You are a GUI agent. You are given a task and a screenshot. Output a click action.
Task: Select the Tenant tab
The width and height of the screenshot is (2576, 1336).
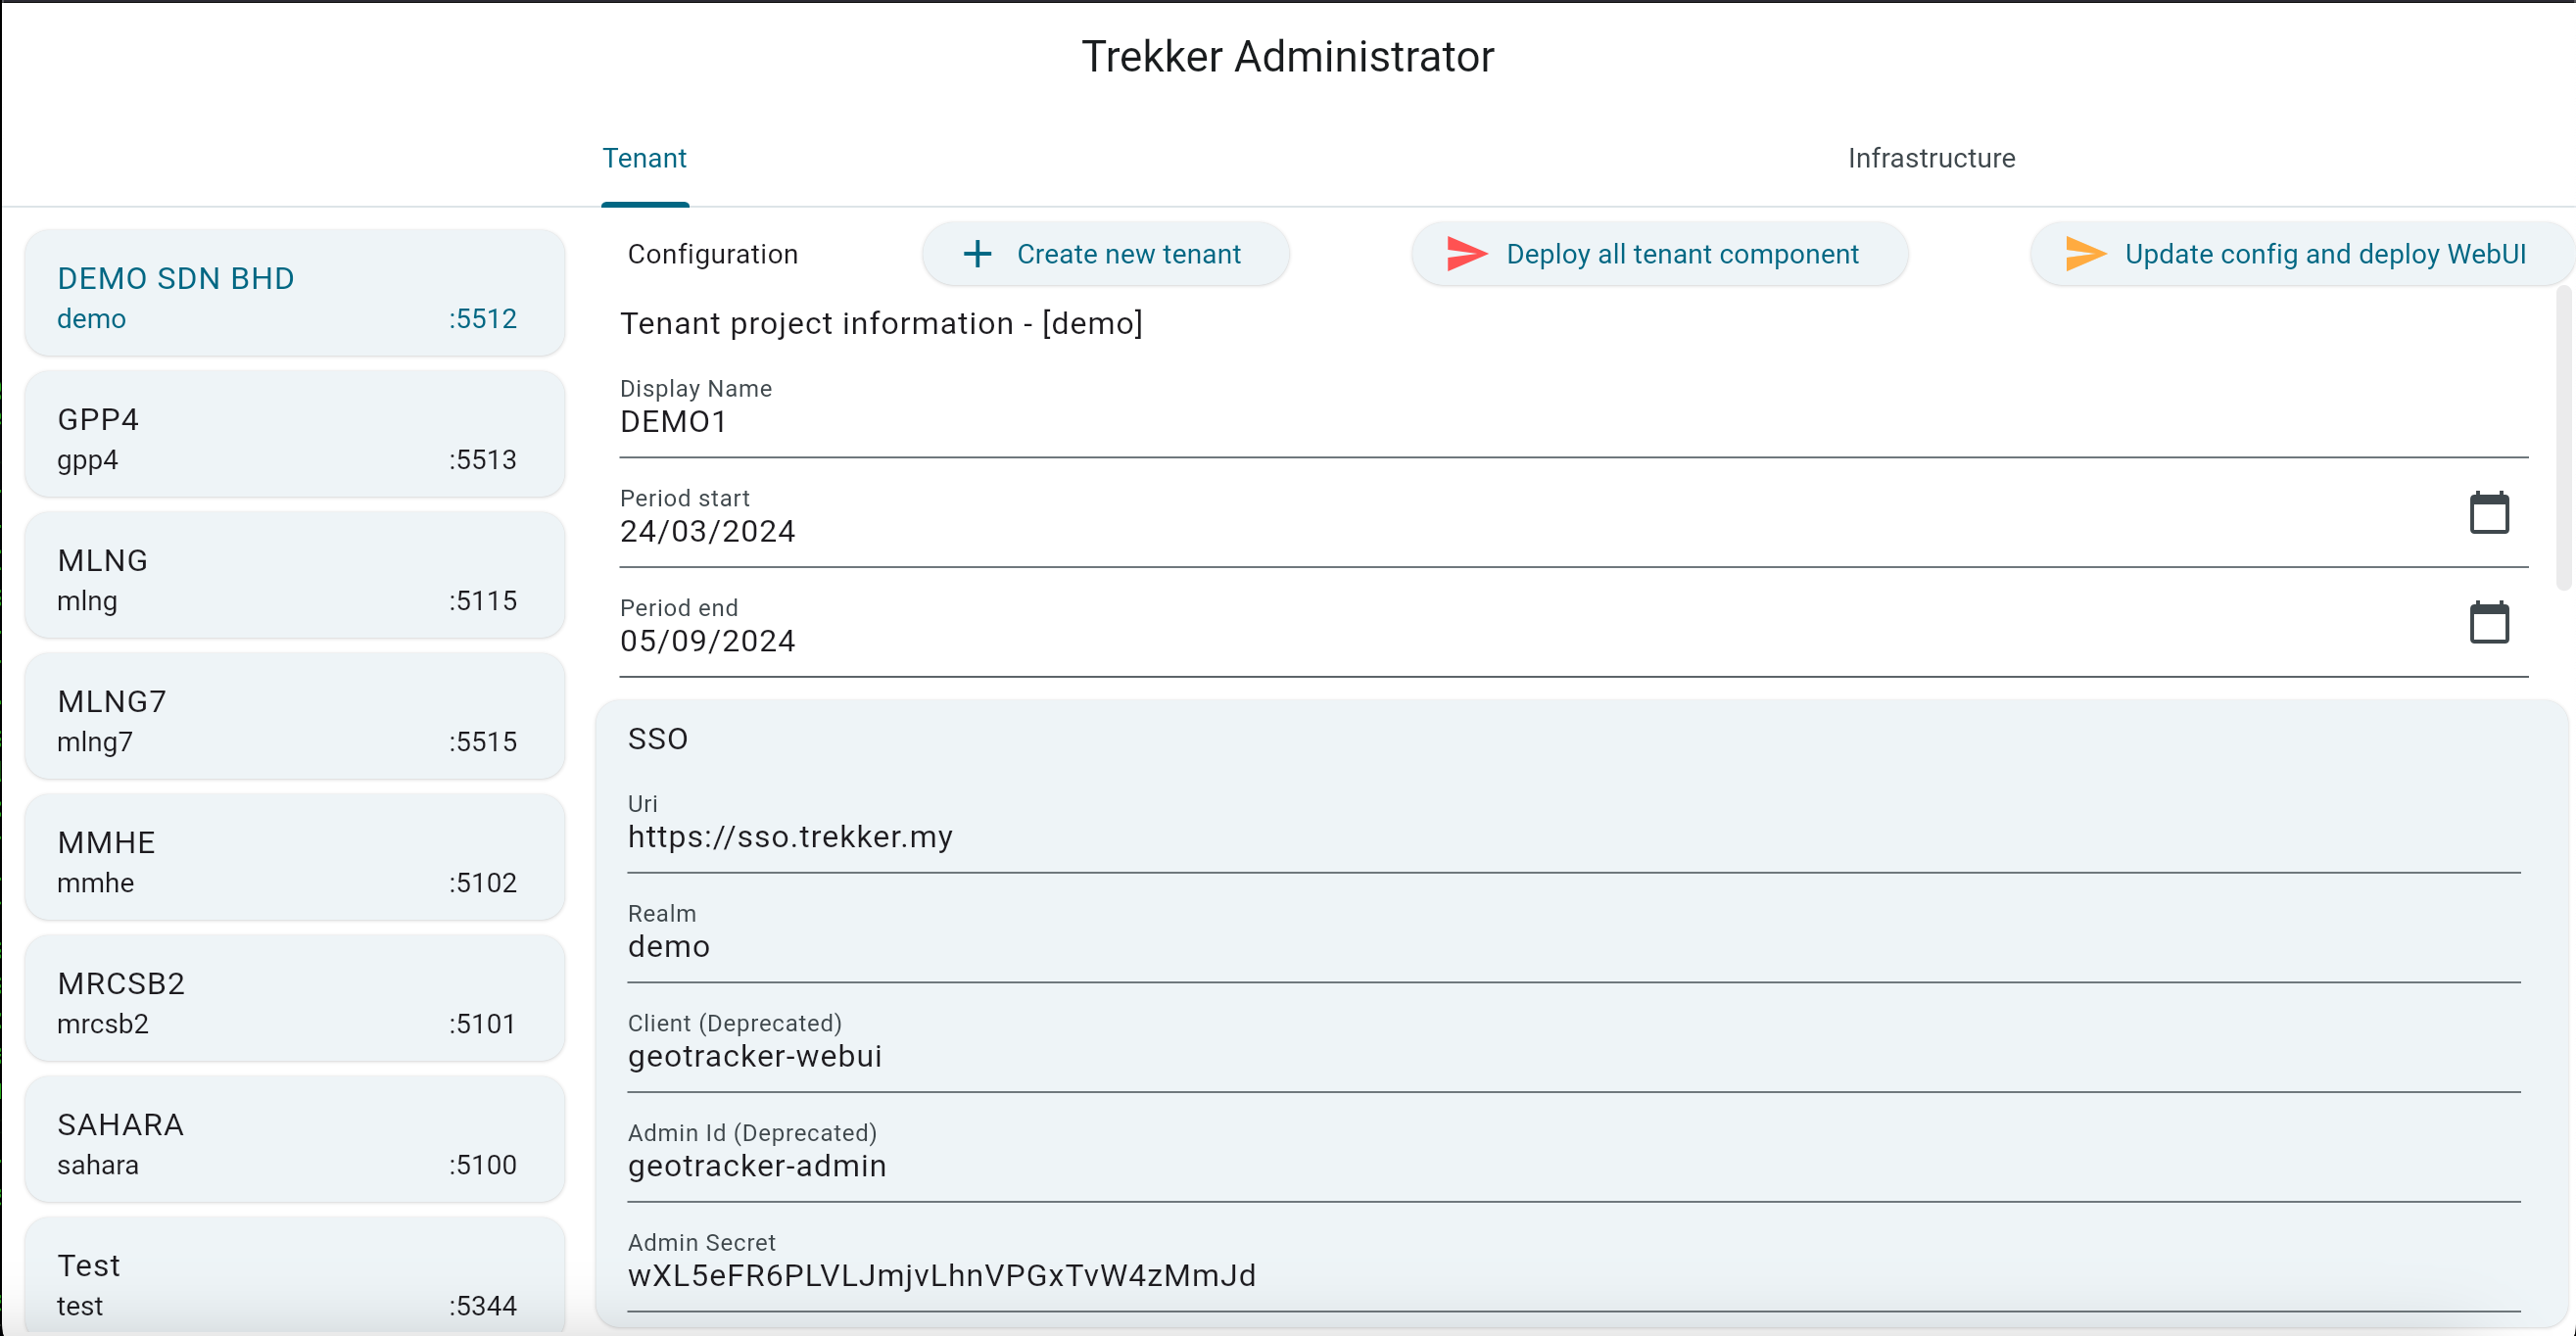[x=644, y=158]
